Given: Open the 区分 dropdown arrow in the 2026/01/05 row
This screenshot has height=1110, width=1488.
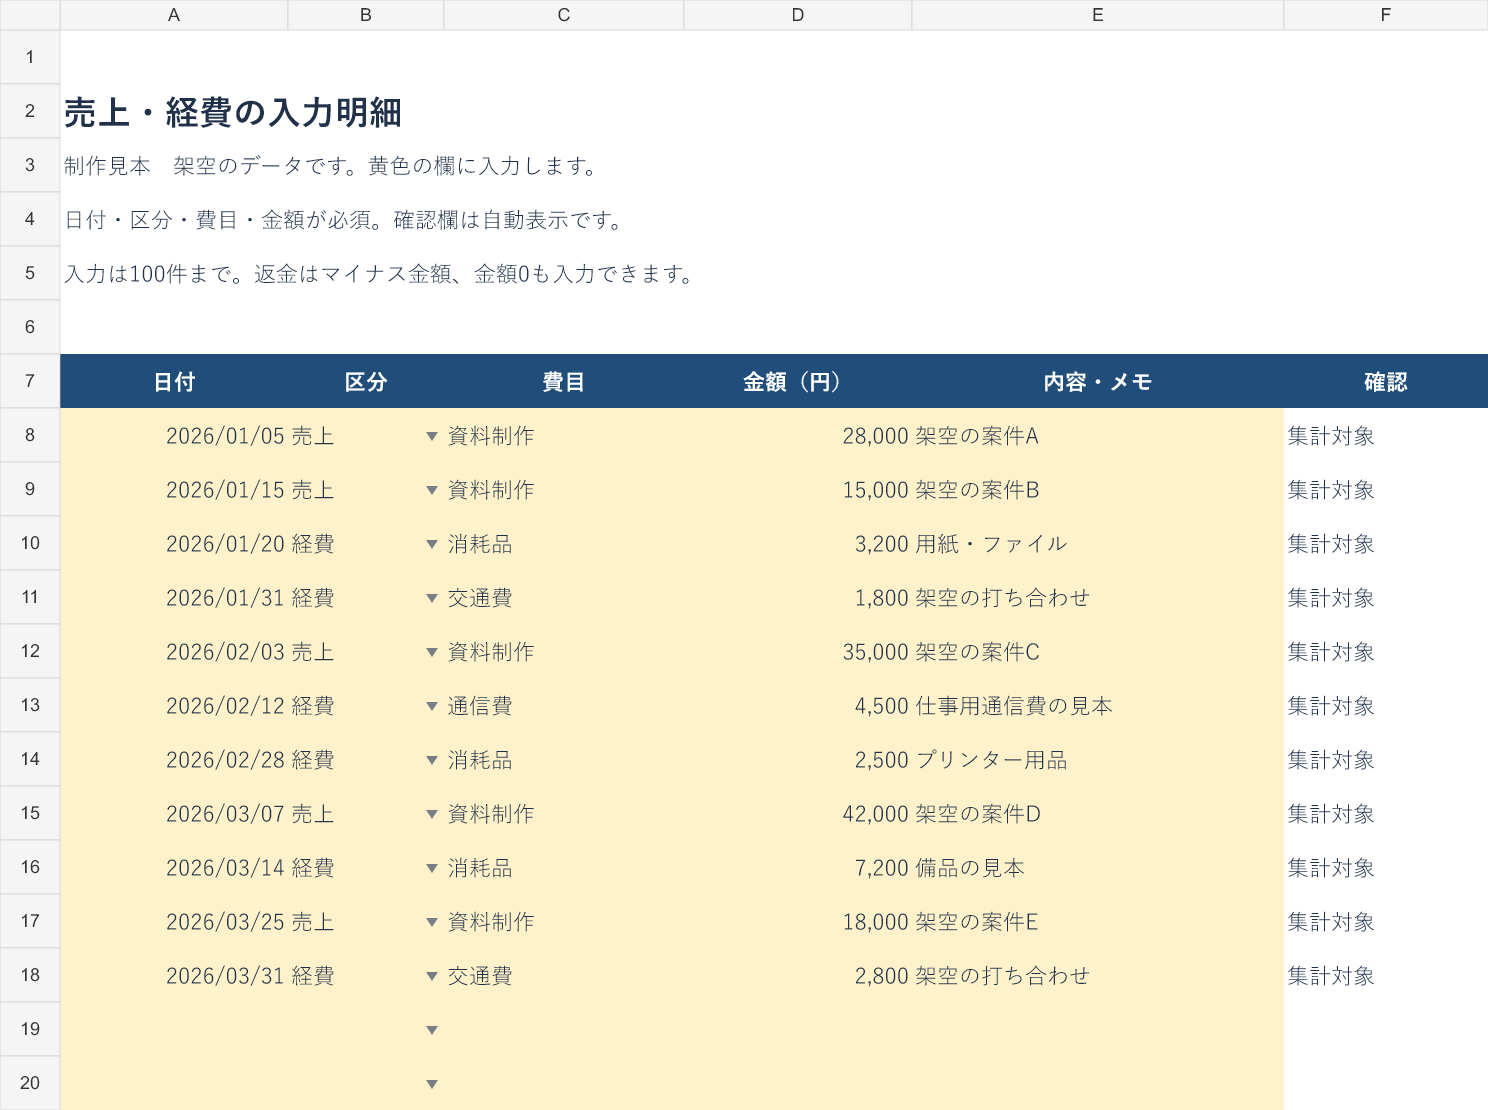Looking at the screenshot, I should point(432,436).
